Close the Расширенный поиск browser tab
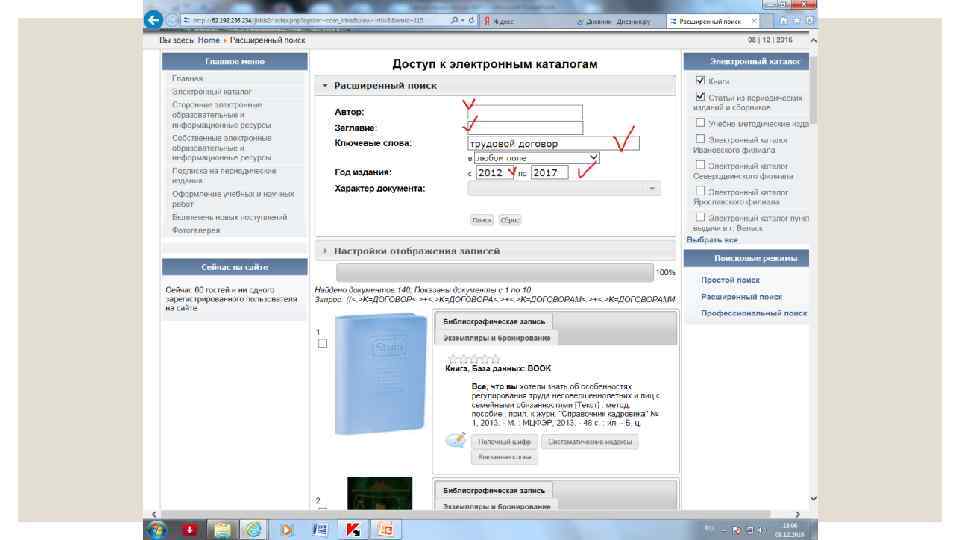 coord(754,21)
